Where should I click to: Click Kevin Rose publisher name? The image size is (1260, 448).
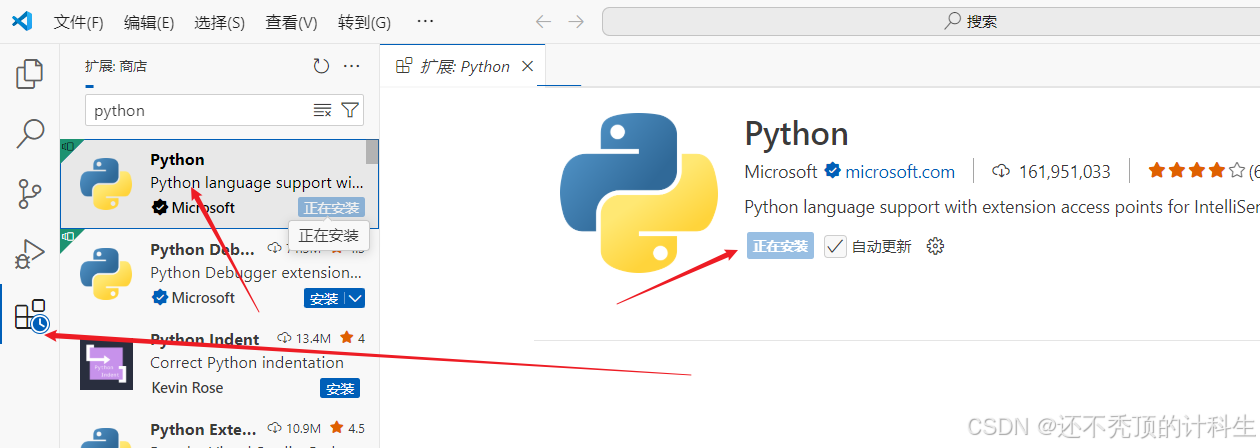tap(187, 388)
